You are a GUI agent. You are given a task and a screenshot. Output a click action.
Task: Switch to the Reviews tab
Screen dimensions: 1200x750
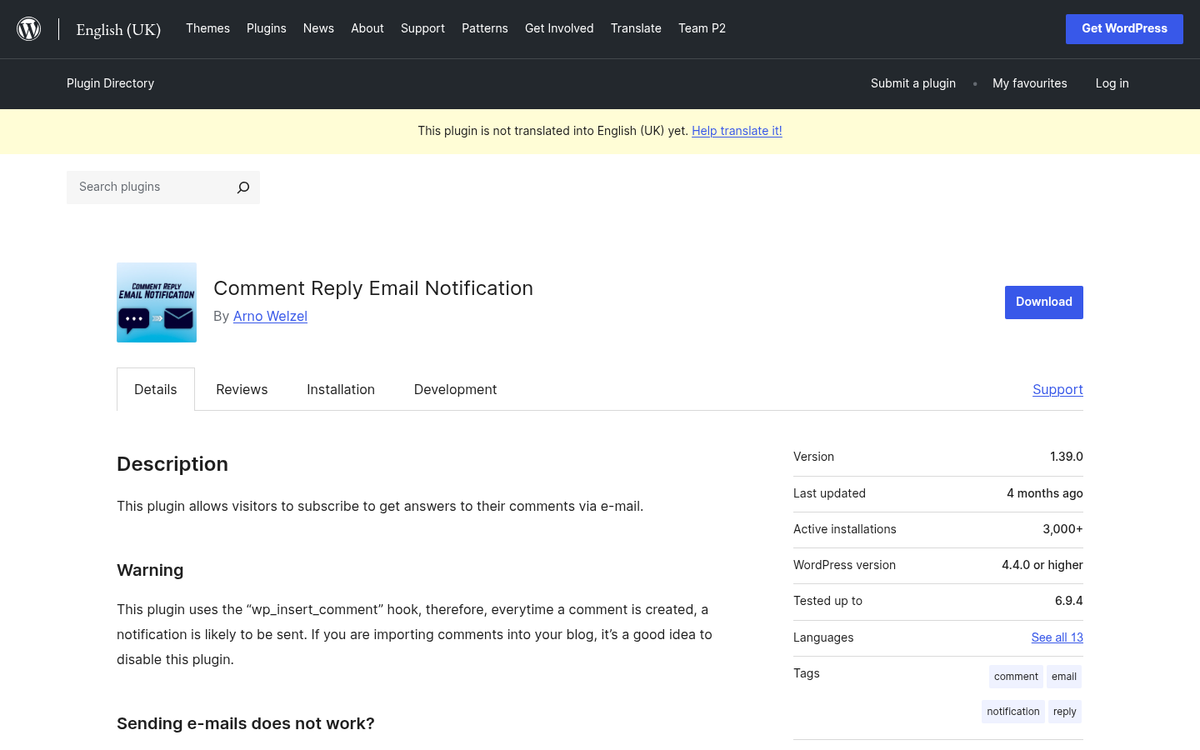[x=241, y=389]
